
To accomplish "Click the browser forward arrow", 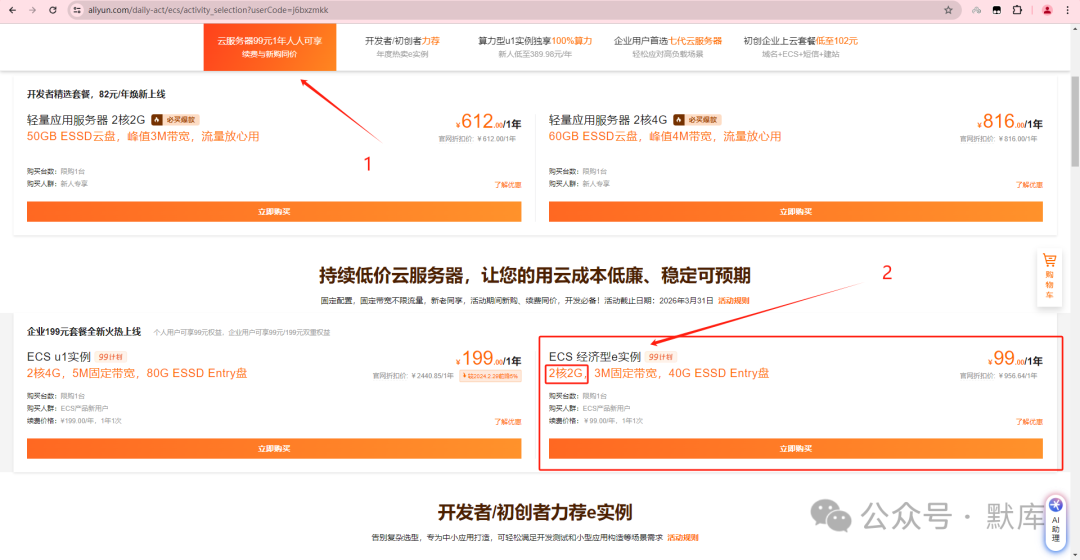I will [x=32, y=10].
